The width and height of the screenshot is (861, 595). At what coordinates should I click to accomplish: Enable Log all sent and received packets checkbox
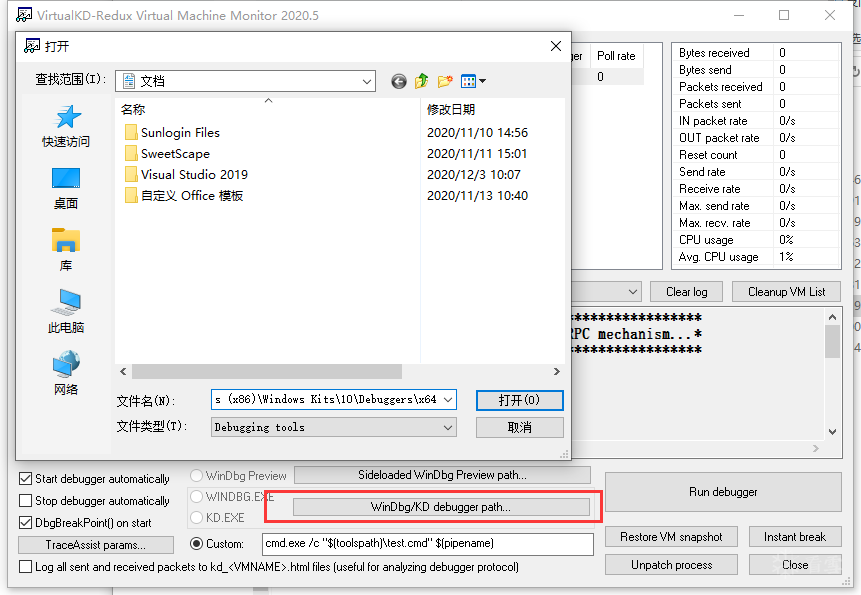[25, 566]
